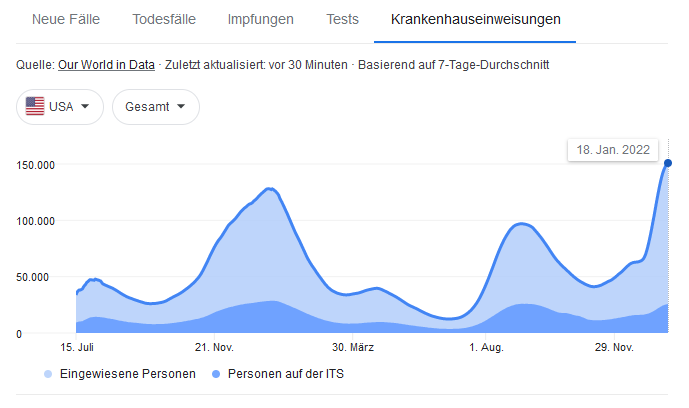The height and width of the screenshot is (408, 689).
Task: Select the Impfungen tab
Action: pos(260,20)
